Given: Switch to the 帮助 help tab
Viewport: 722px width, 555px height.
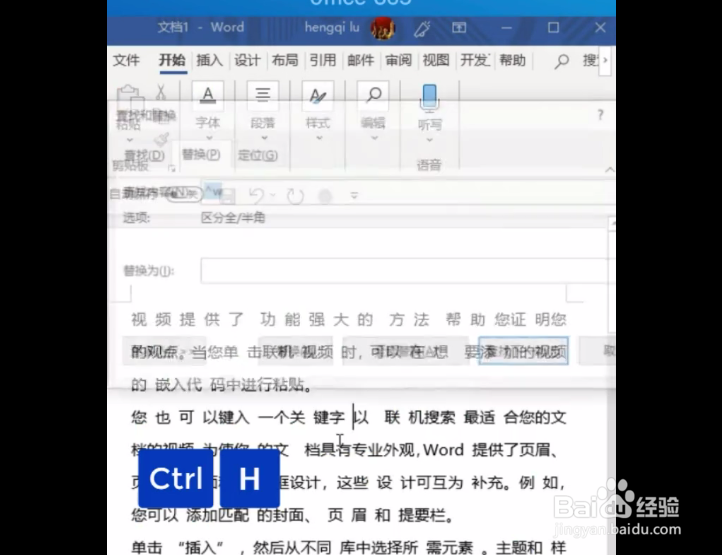Looking at the screenshot, I should [x=512, y=60].
